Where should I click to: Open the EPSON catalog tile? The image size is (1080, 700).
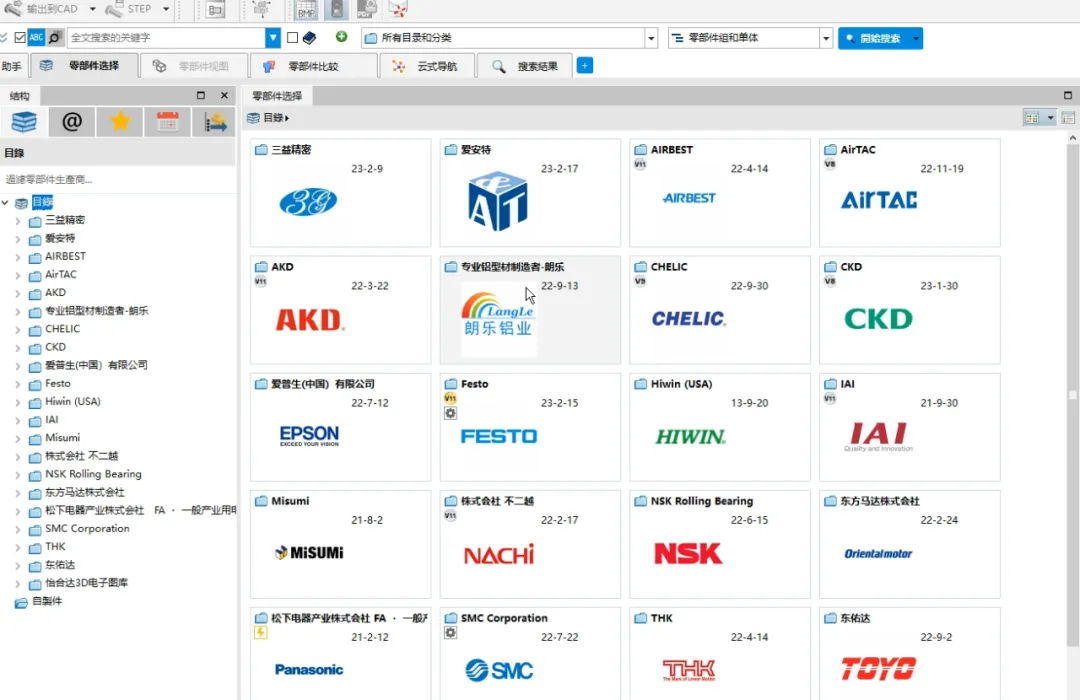[x=340, y=427]
